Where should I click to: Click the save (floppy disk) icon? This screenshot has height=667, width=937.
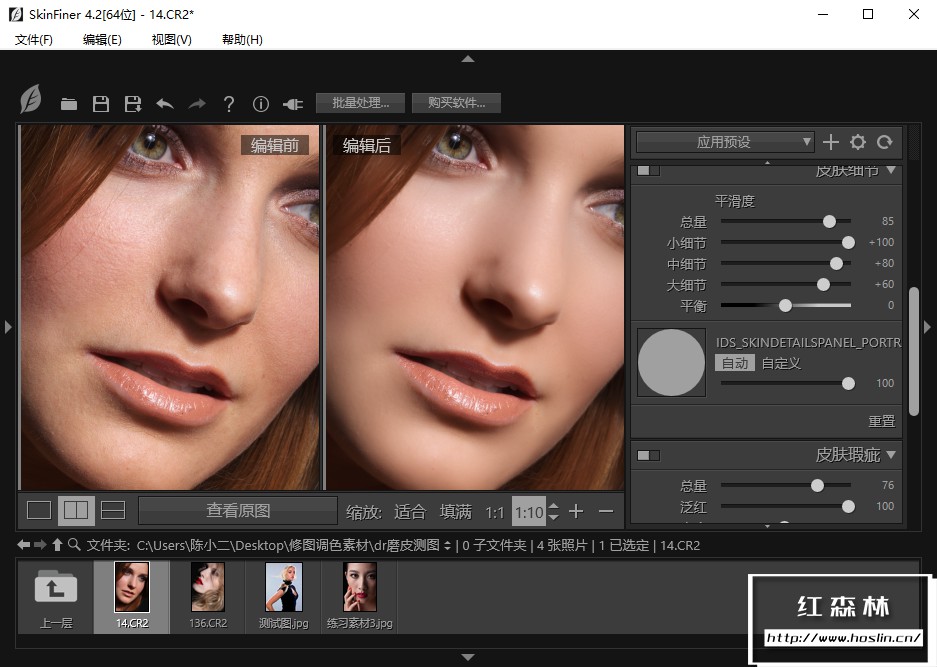(x=100, y=104)
